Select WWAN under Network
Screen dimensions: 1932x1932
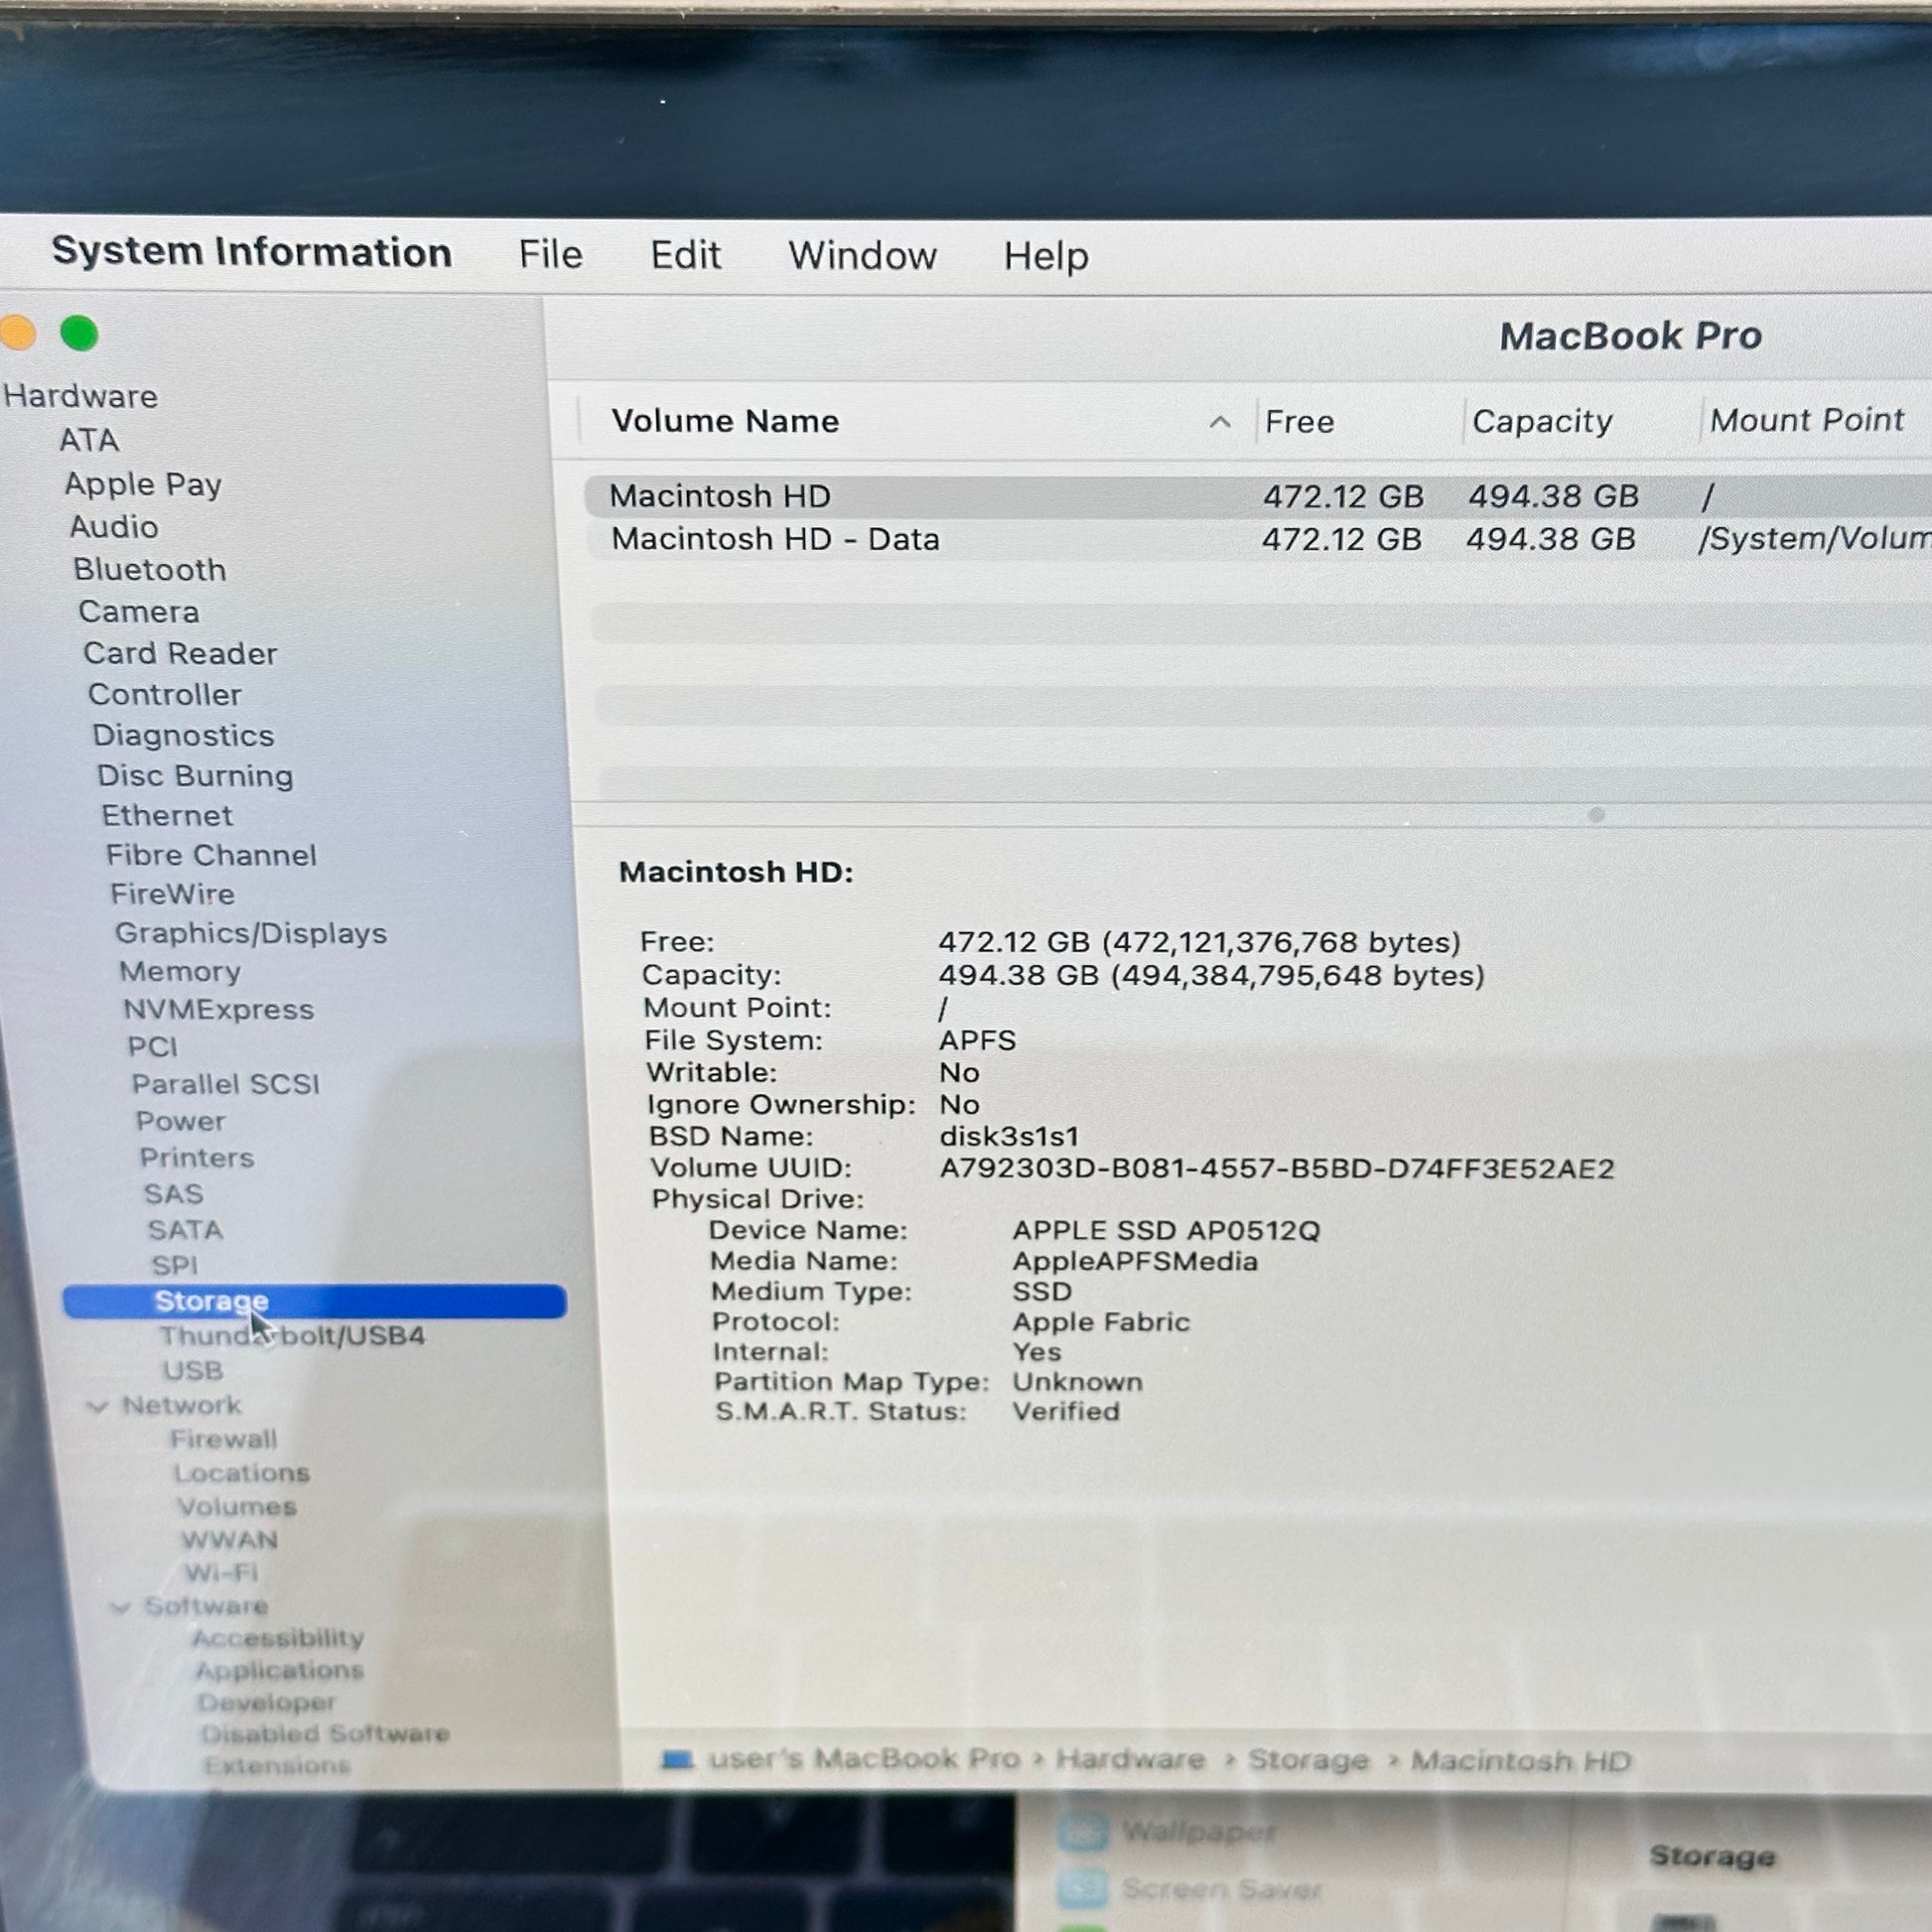pos(229,1540)
